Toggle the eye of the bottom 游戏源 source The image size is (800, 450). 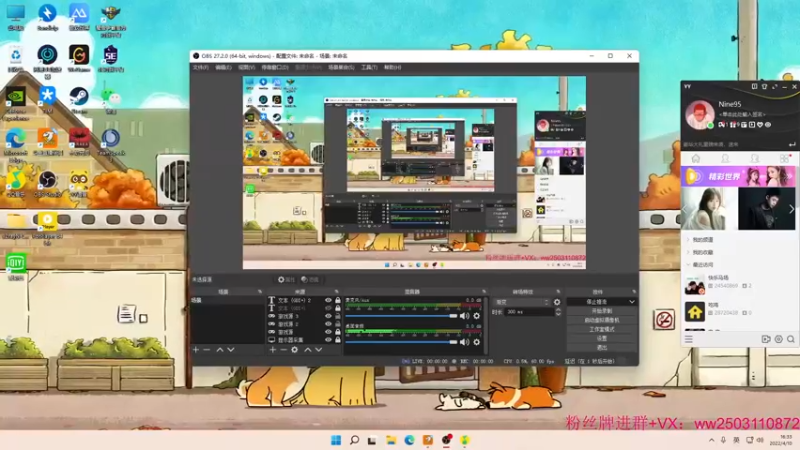click(x=328, y=332)
